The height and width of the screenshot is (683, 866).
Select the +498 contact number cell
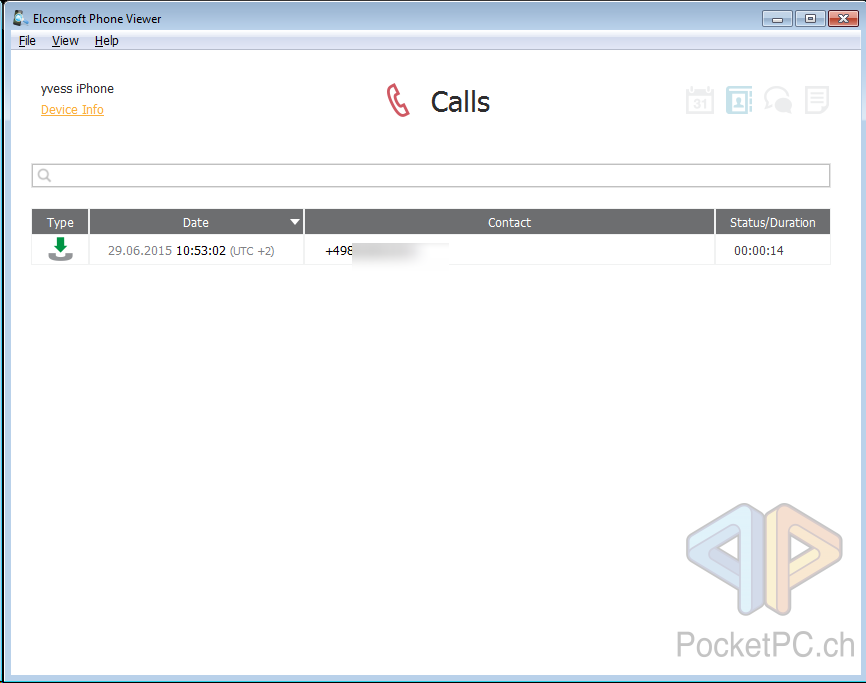click(509, 250)
